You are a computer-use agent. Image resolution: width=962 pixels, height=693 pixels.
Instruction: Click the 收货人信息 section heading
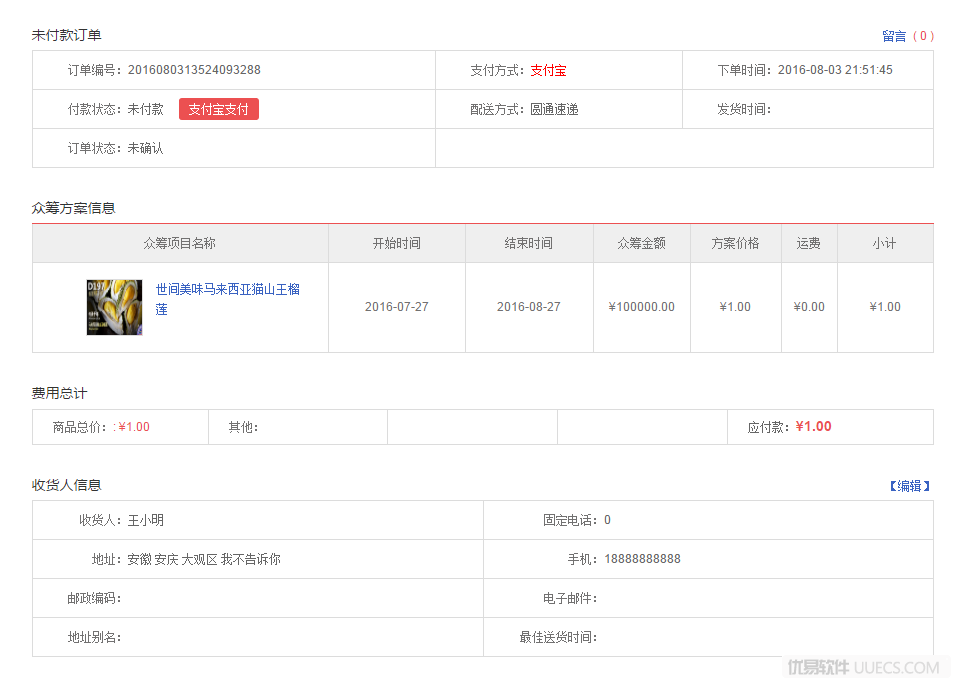pyautogui.click(x=66, y=486)
